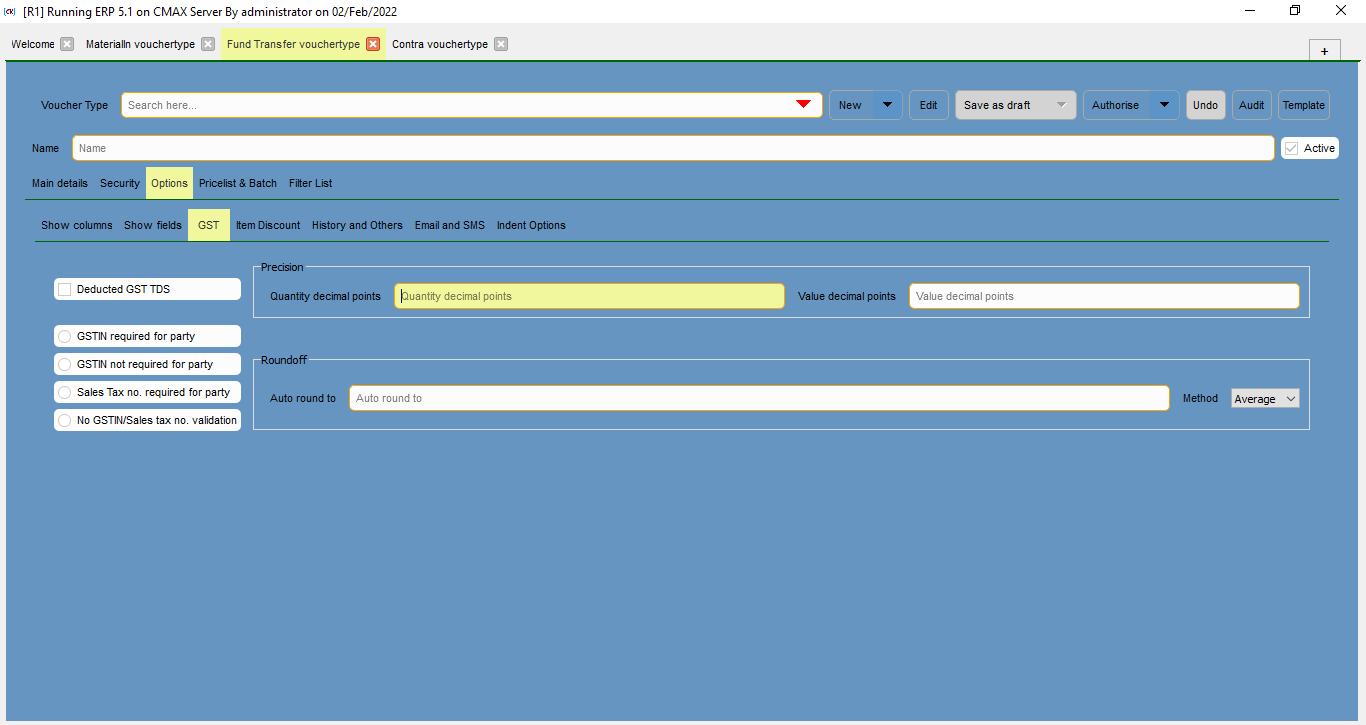Image resolution: width=1366 pixels, height=725 pixels.
Task: Open the Options tab
Action: [170, 183]
